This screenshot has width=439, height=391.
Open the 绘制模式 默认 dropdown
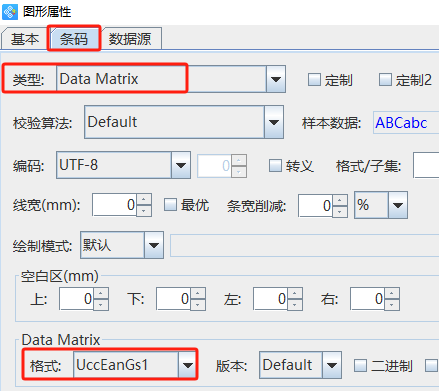point(122,245)
